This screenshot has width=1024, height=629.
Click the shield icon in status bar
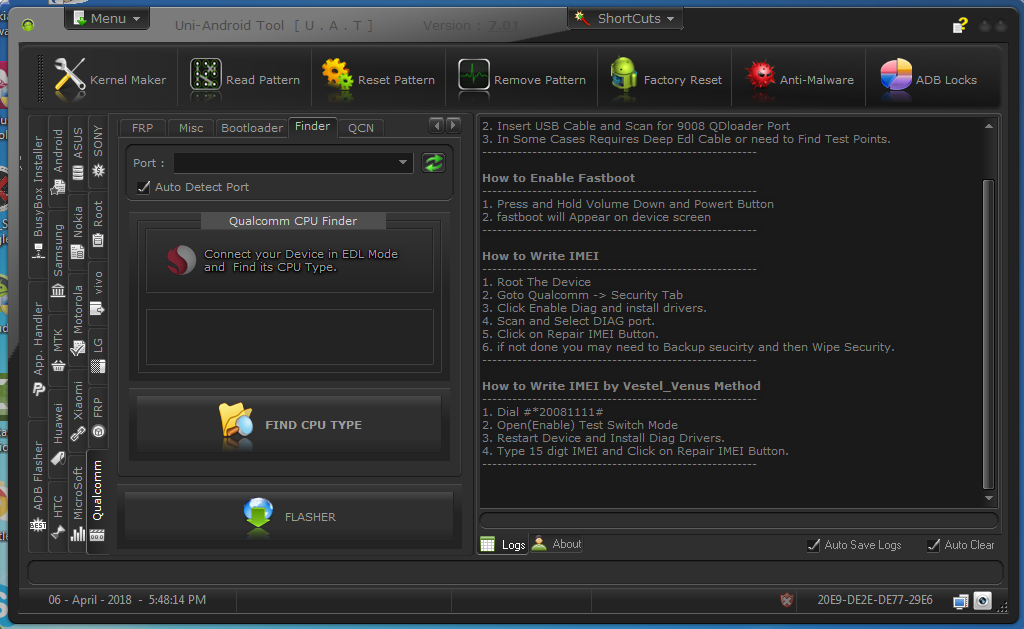(787, 600)
